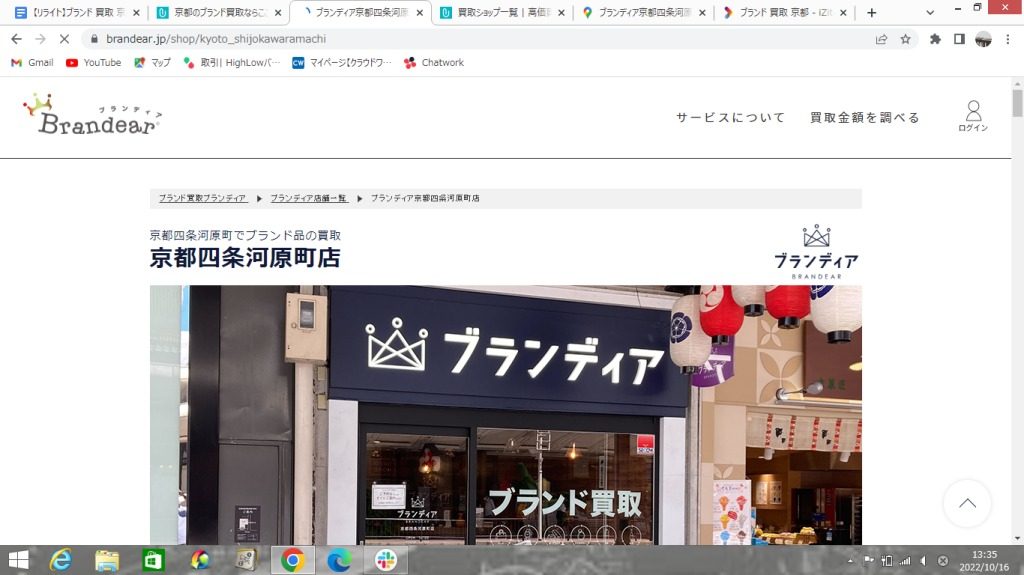This screenshot has width=1024, height=575.
Task: Open the ログイン user account icon
Action: (972, 116)
